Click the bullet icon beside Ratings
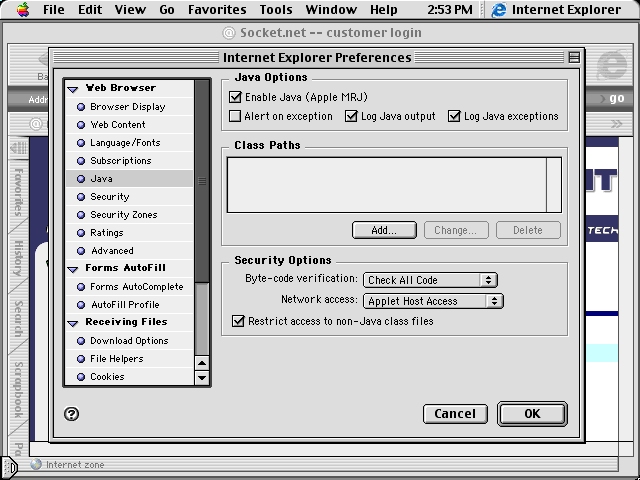The width and height of the screenshot is (640, 480). tap(81, 233)
